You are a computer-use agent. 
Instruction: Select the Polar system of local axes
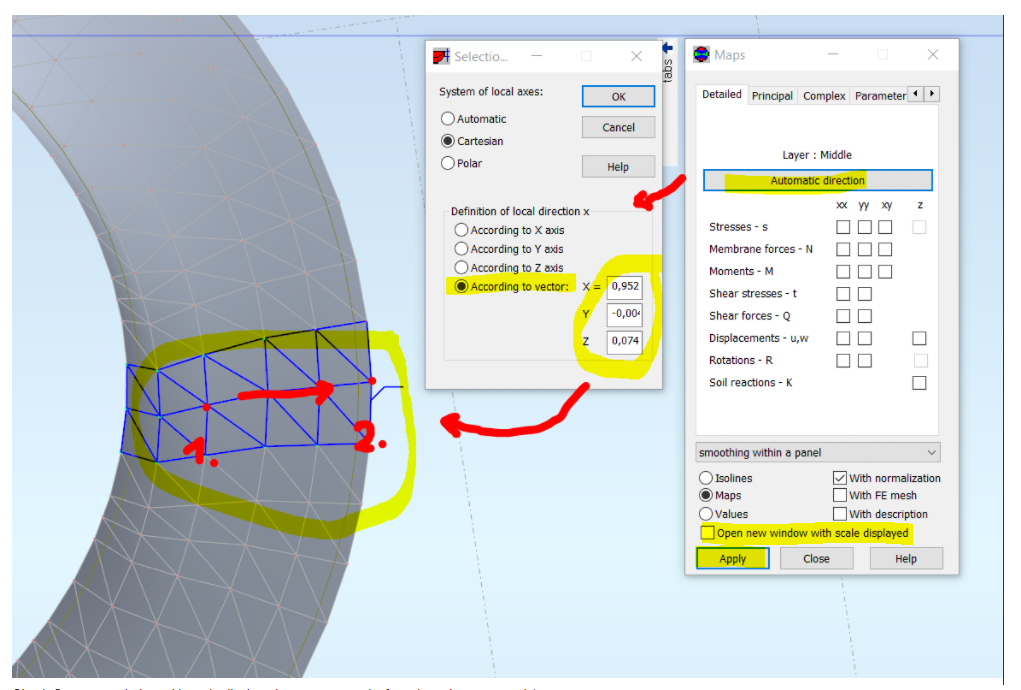point(448,163)
